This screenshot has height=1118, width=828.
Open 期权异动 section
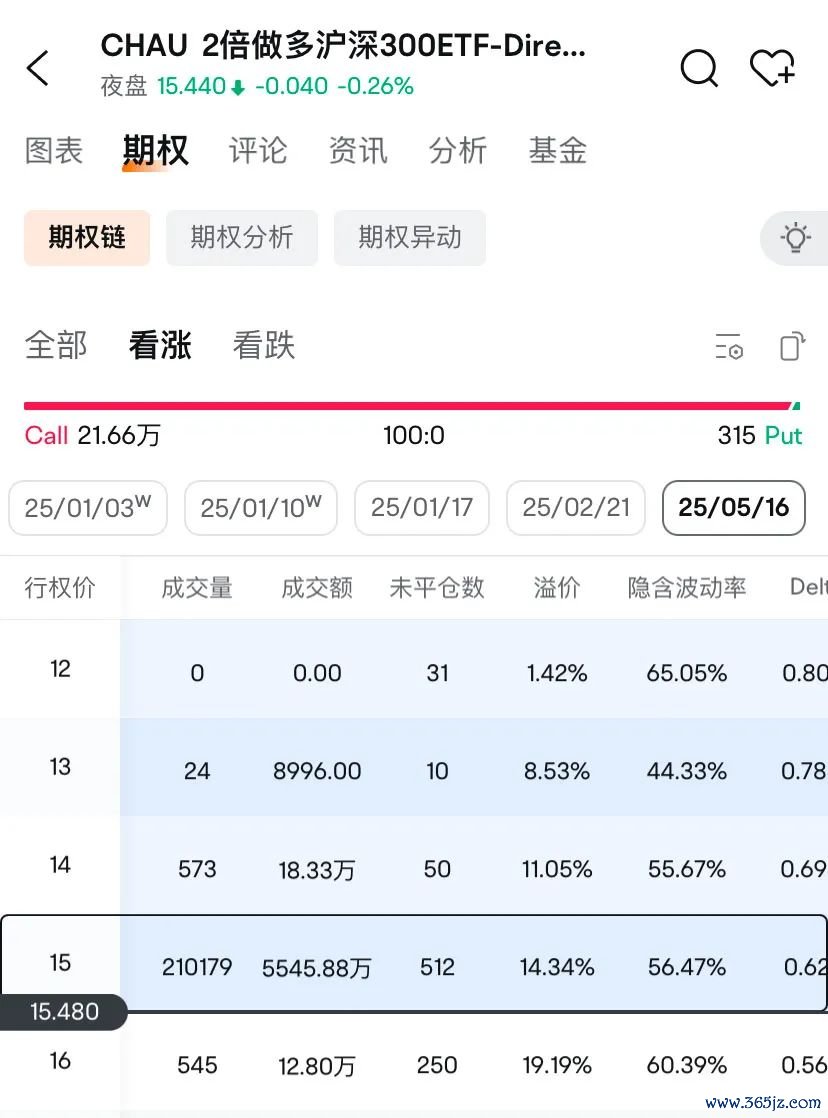410,238
